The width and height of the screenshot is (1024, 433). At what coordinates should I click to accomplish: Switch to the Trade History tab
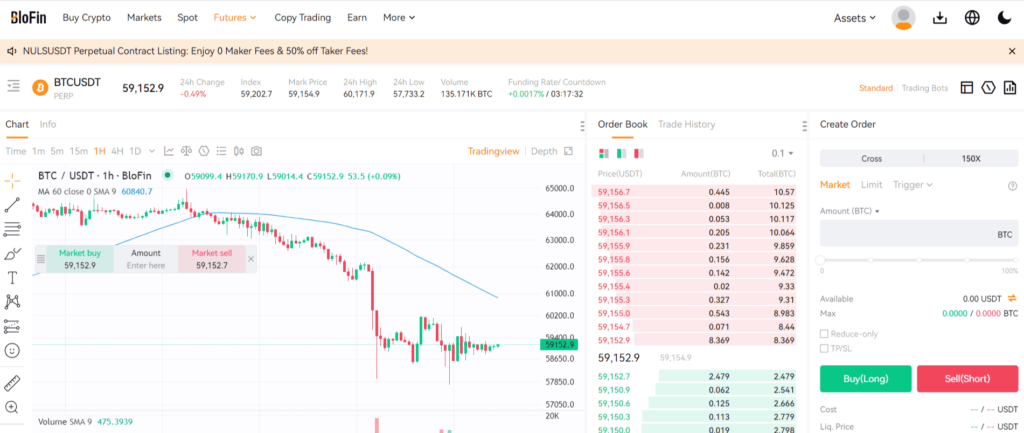[x=686, y=124]
